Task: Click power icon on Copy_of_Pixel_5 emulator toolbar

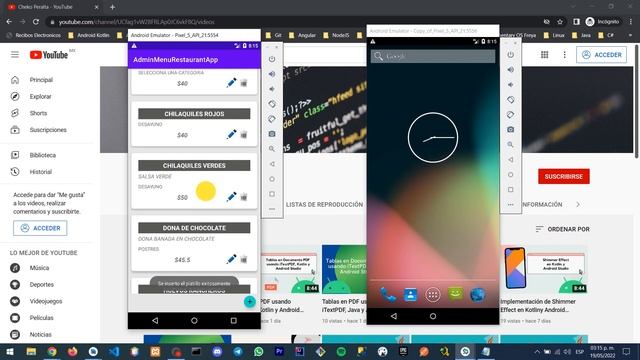Action: click(x=511, y=55)
